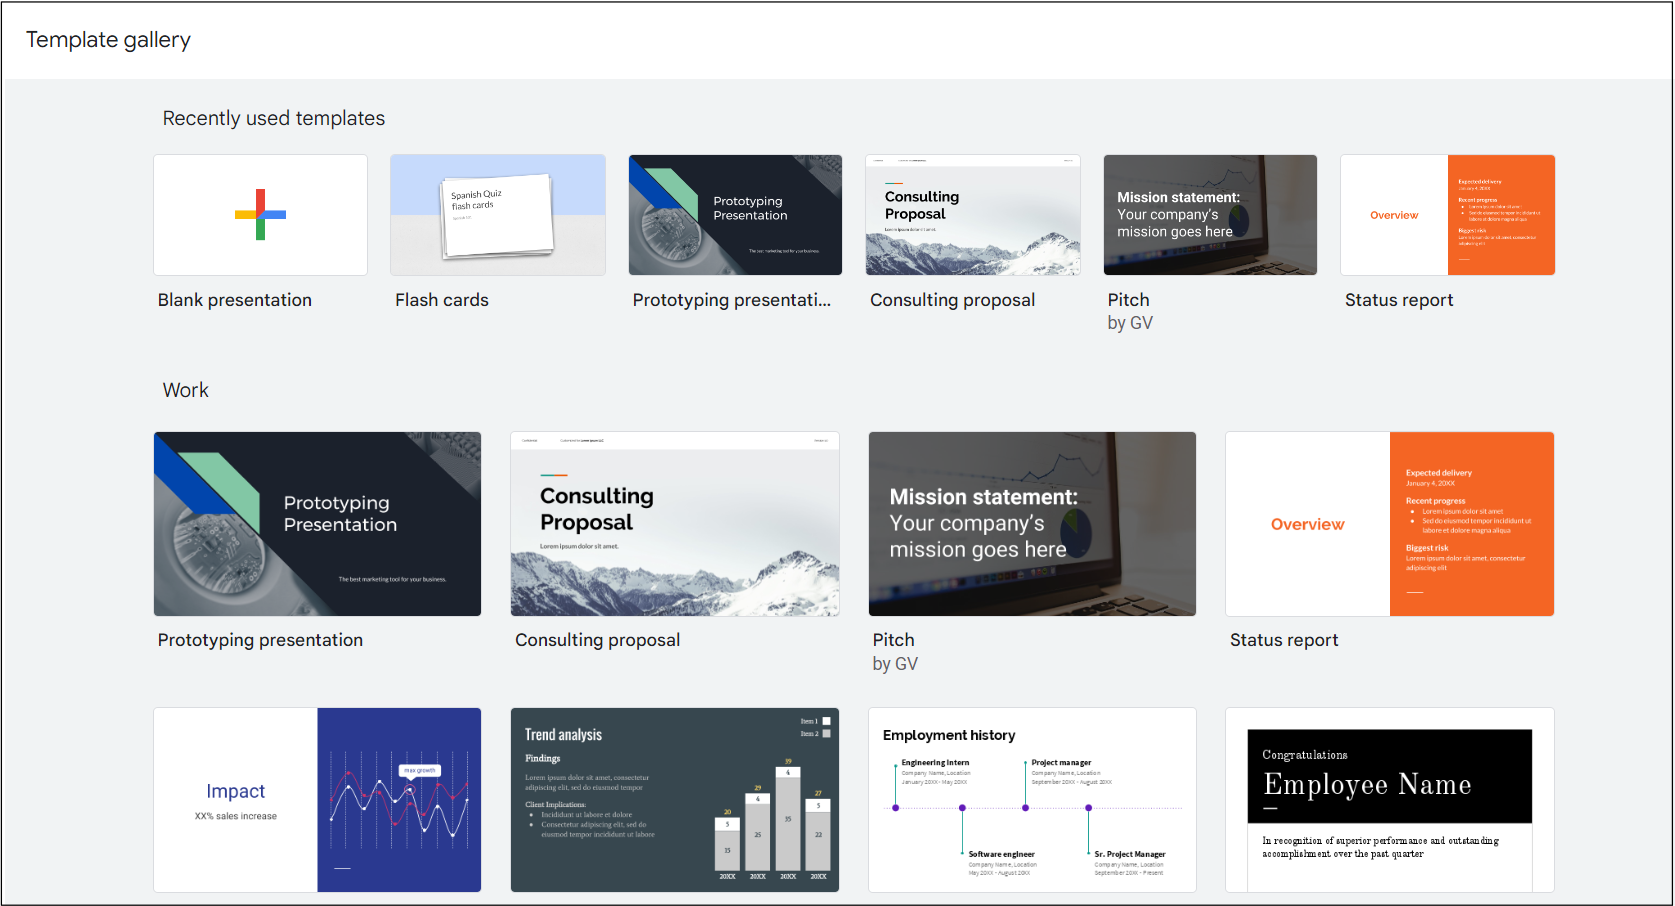The image size is (1675, 906).
Task: Click the Flash cards label text
Action: coord(442,299)
